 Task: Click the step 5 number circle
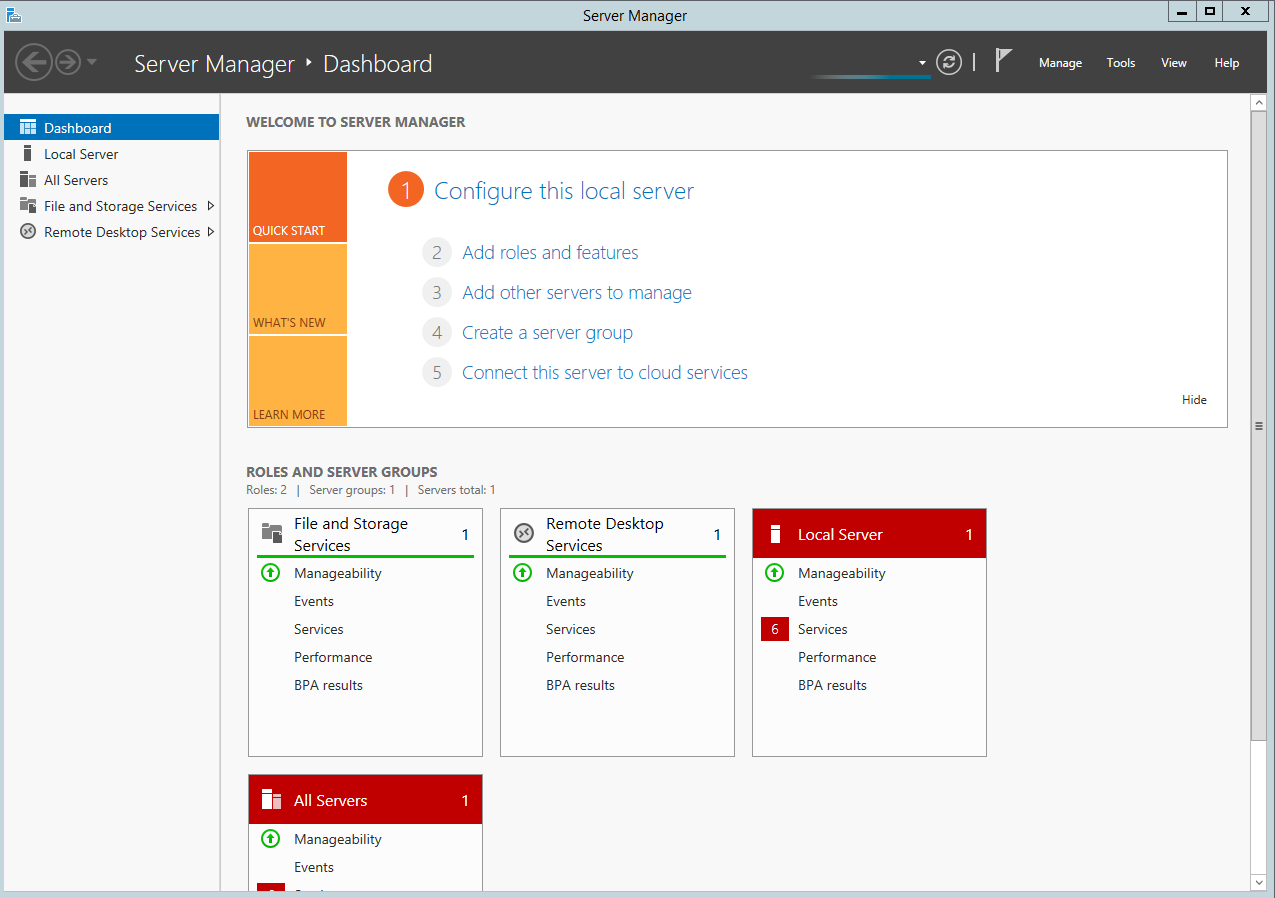437,373
